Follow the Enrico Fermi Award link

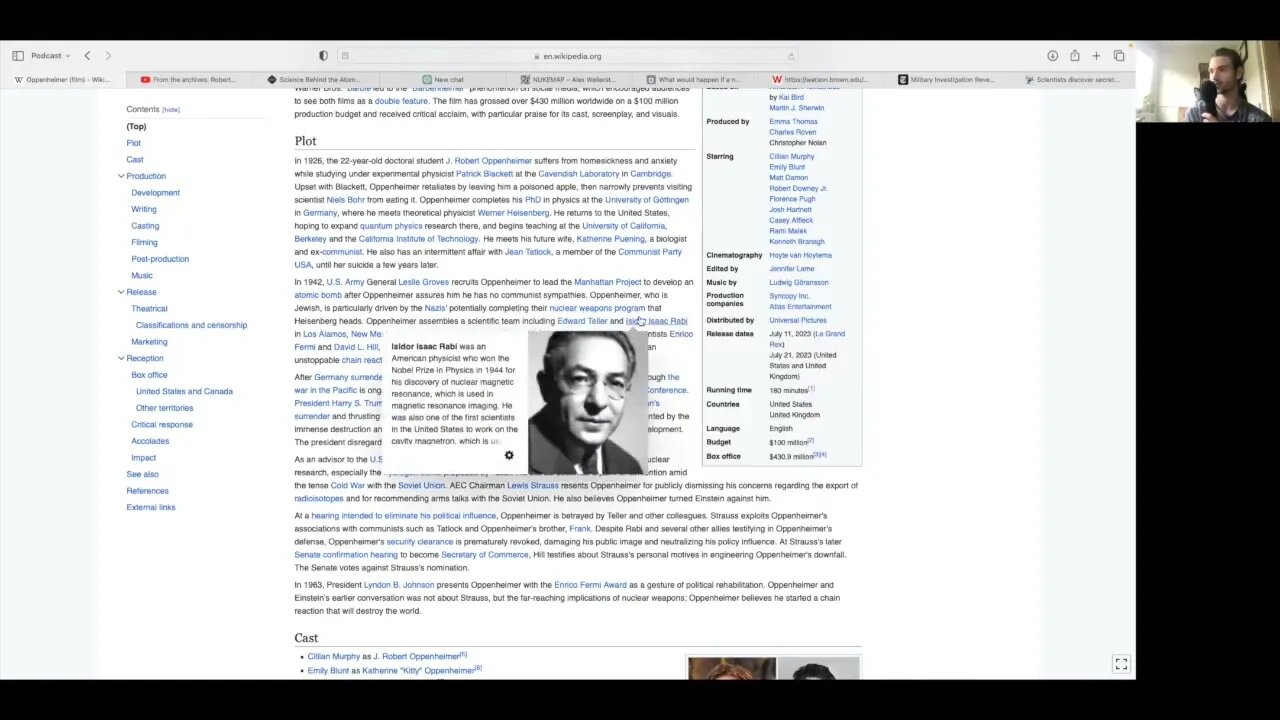[590, 585]
